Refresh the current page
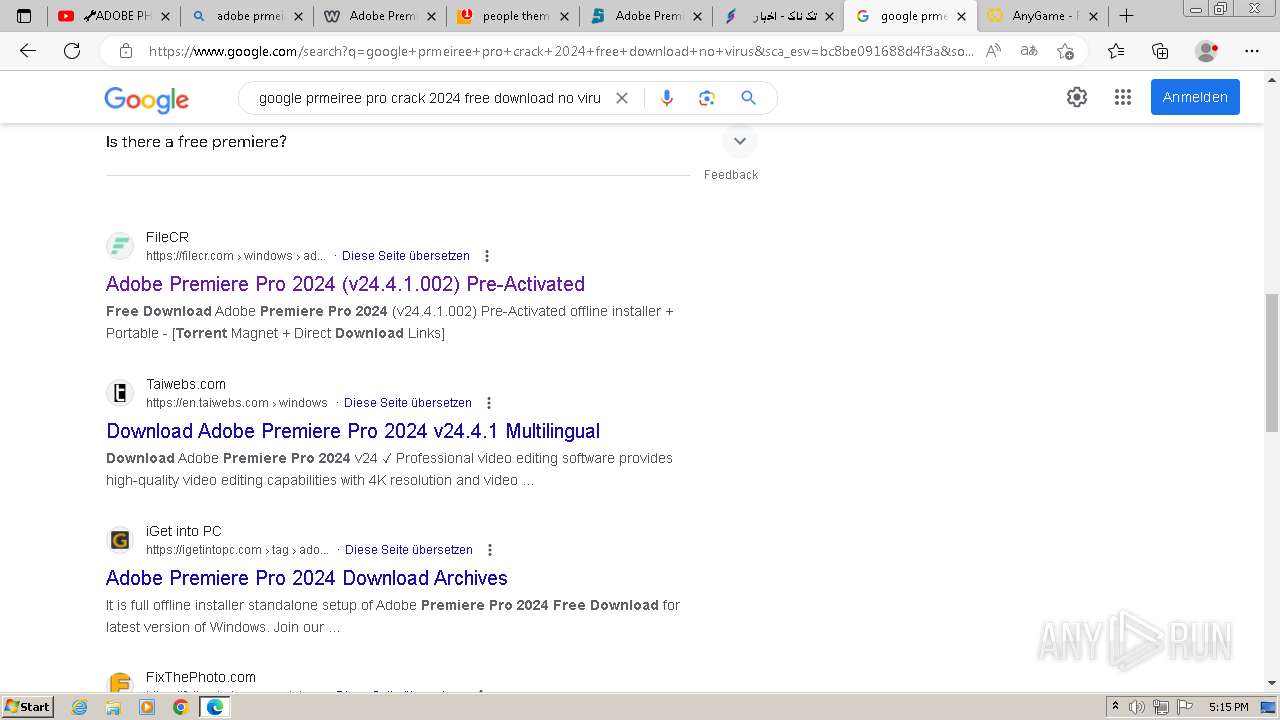This screenshot has height=720, width=1280. coord(72,51)
